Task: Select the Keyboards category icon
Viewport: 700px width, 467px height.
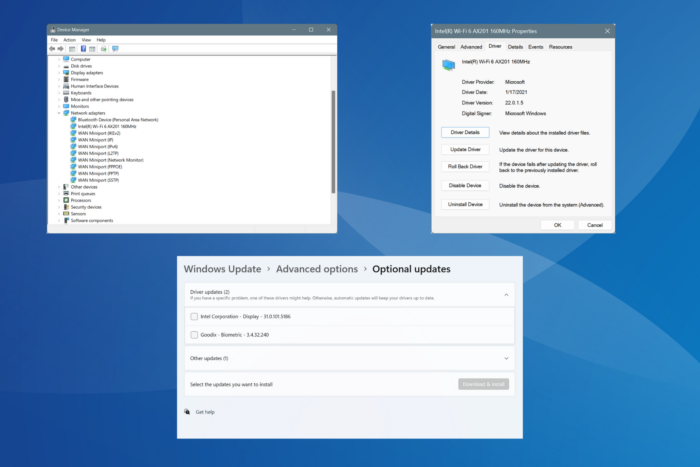Action: (66, 92)
